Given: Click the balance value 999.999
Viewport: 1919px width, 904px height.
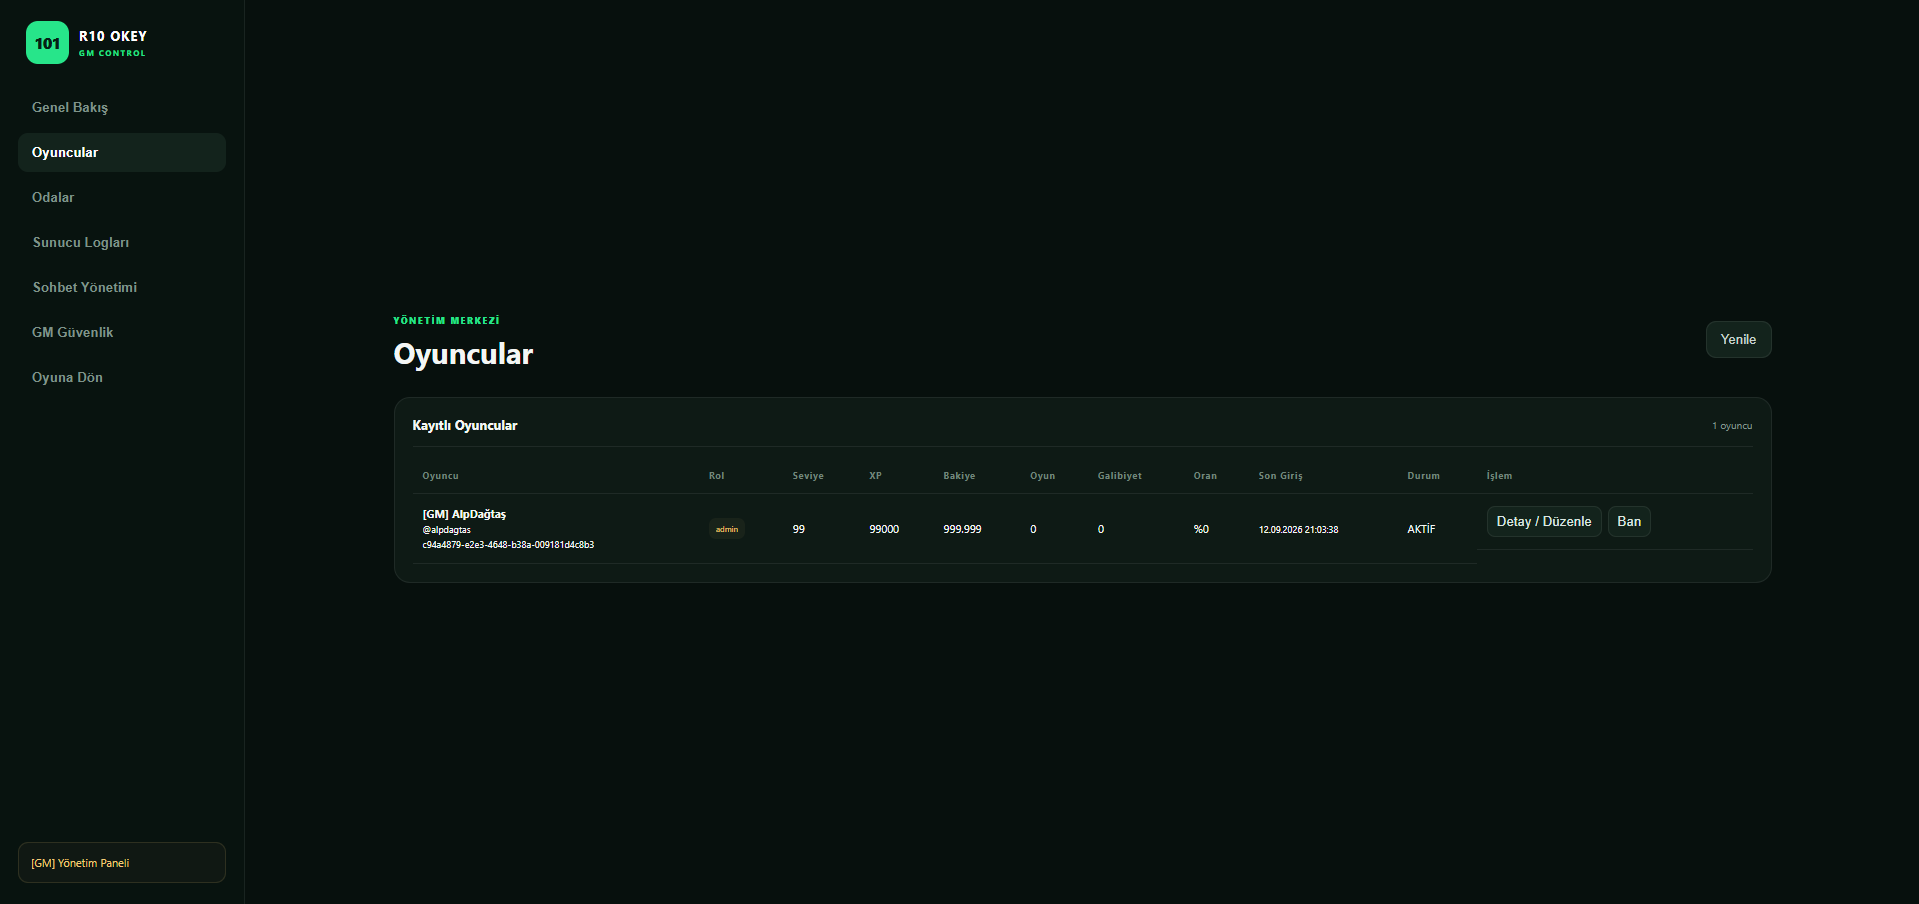Looking at the screenshot, I should [962, 529].
